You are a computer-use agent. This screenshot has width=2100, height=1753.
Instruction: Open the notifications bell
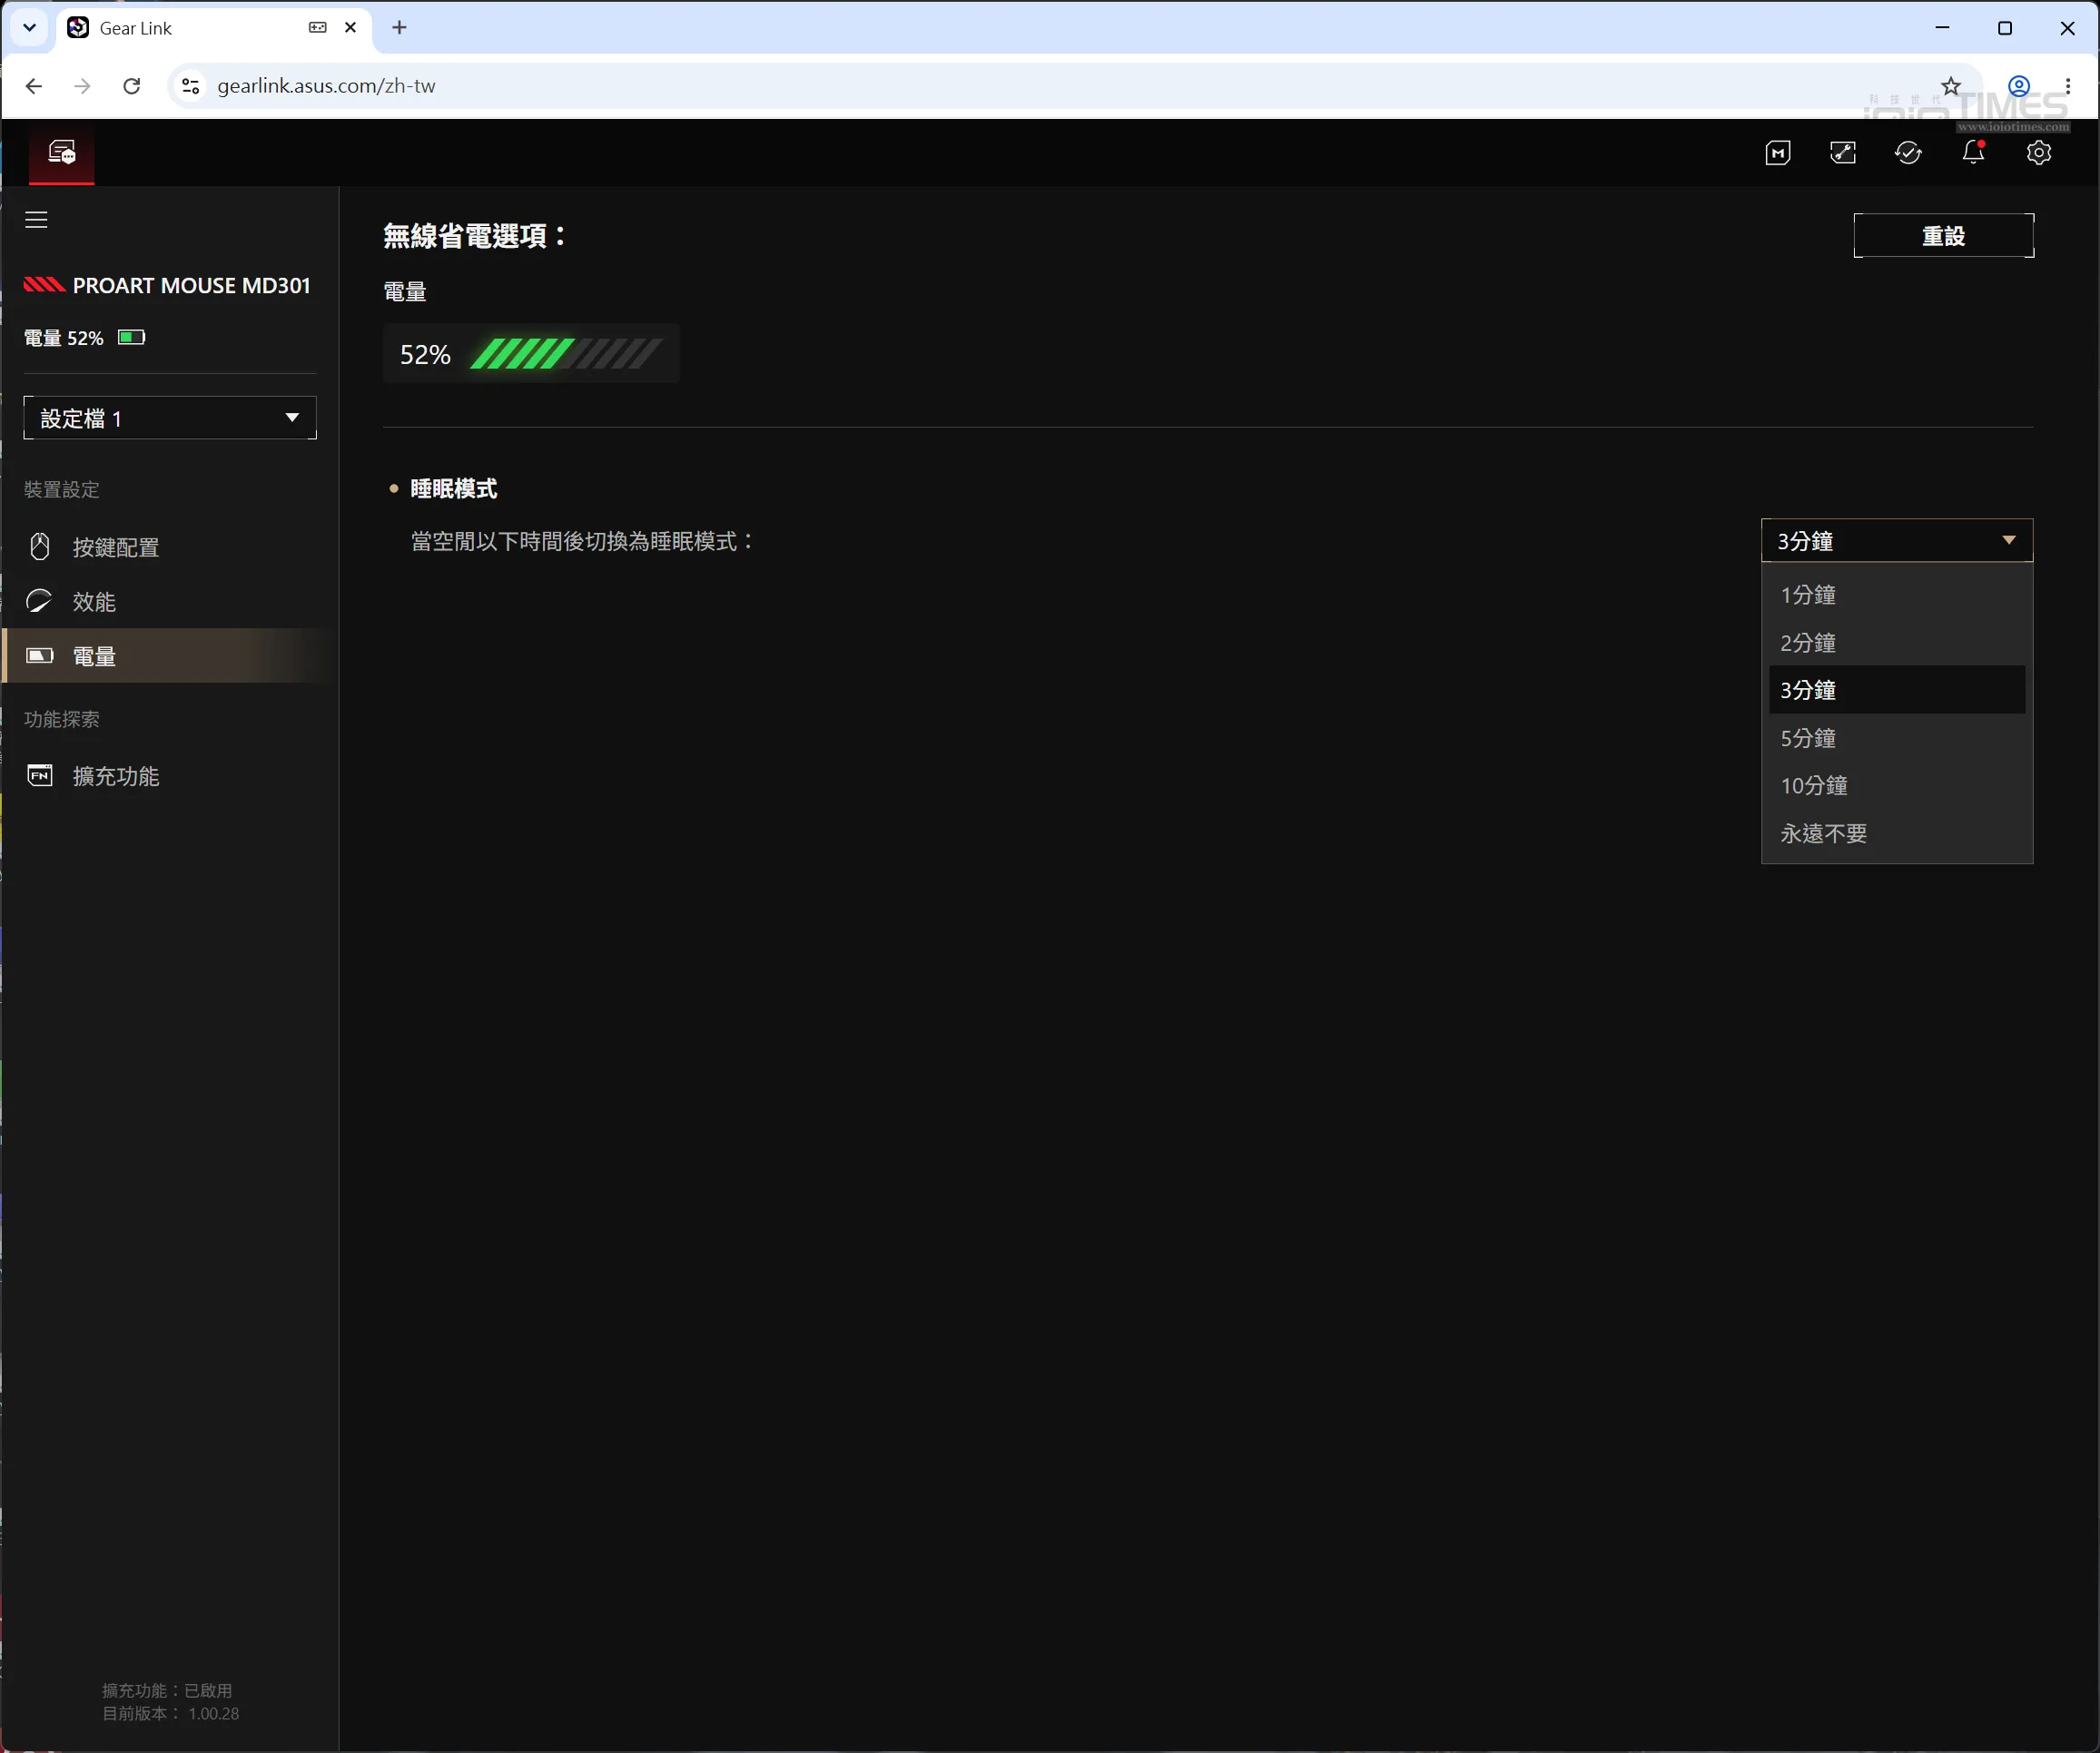1973,153
